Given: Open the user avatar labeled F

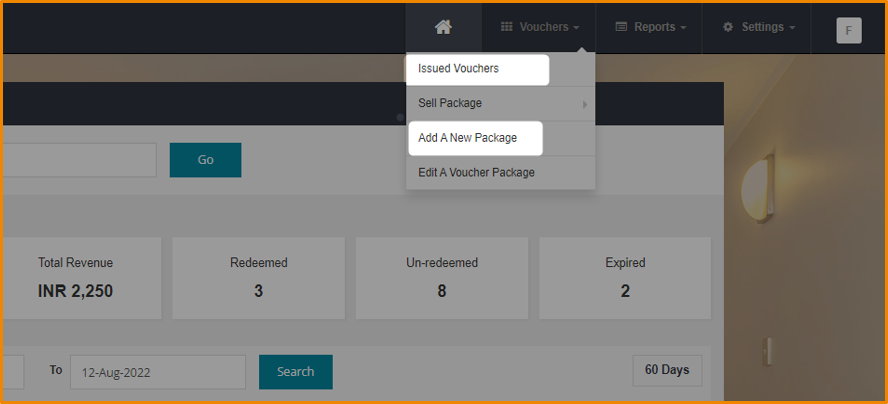Looking at the screenshot, I should click(x=848, y=30).
